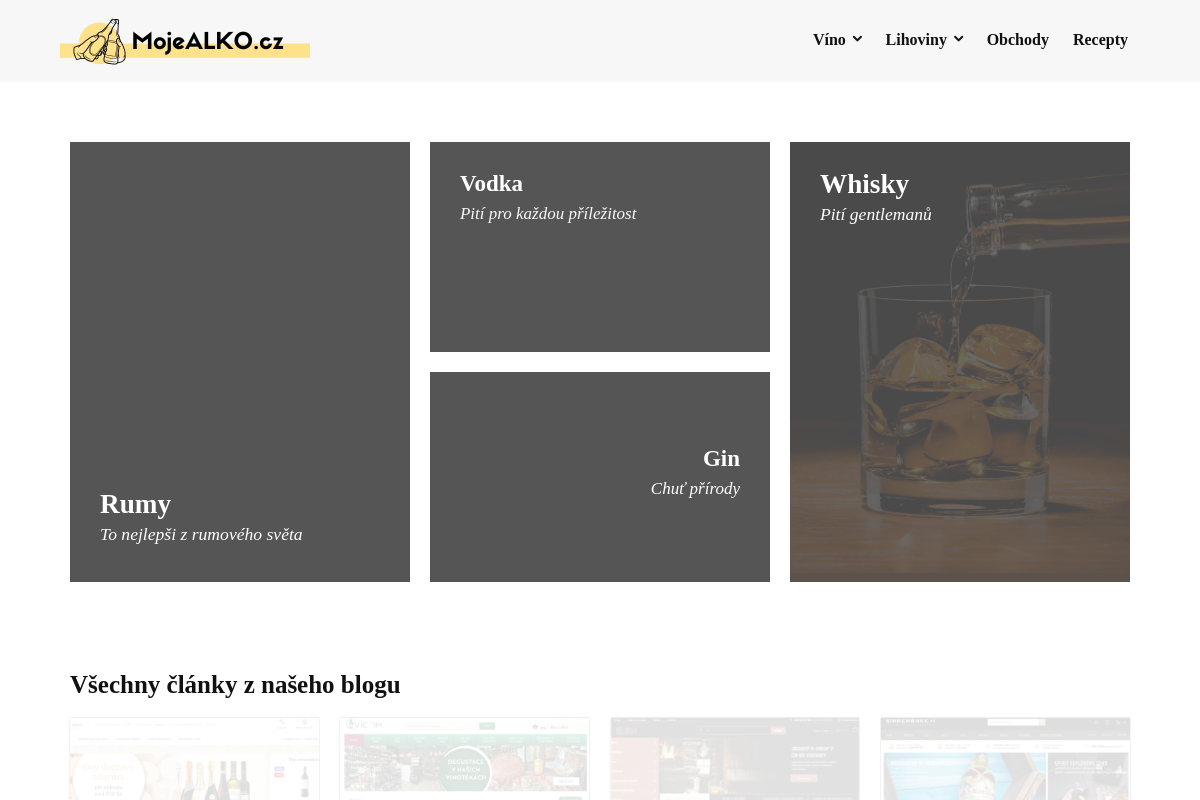This screenshot has height=800, width=1200.
Task: Open the Rumy category tile
Action: [x=240, y=362]
